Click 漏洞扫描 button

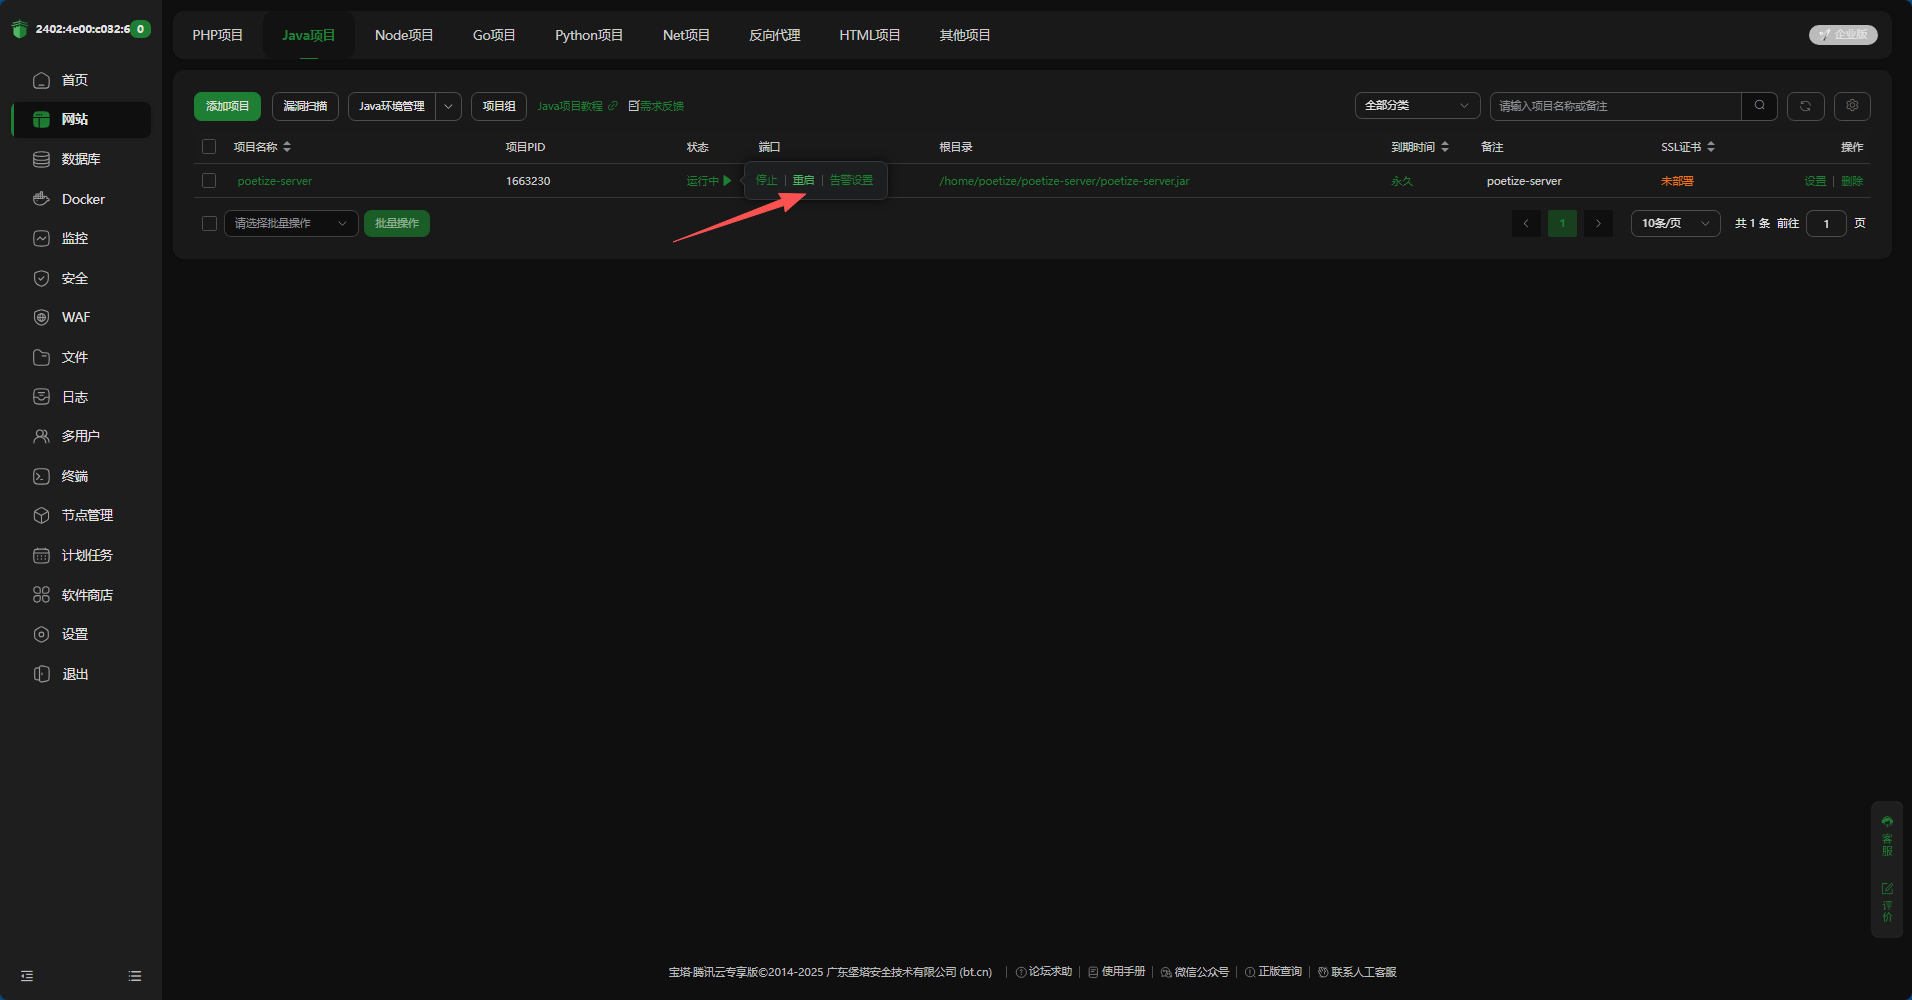305,106
